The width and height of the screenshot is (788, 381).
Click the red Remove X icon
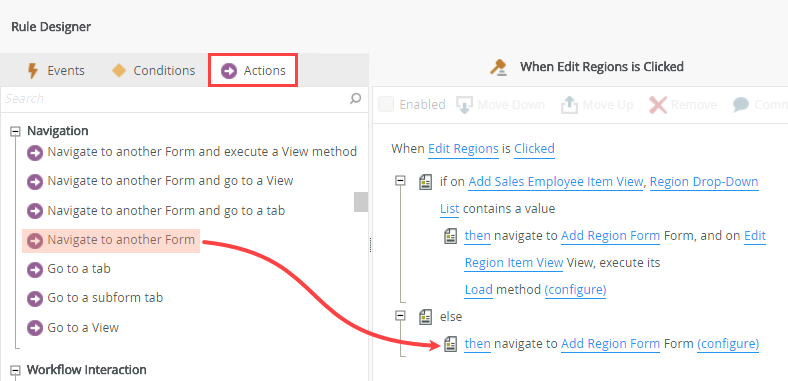658,105
